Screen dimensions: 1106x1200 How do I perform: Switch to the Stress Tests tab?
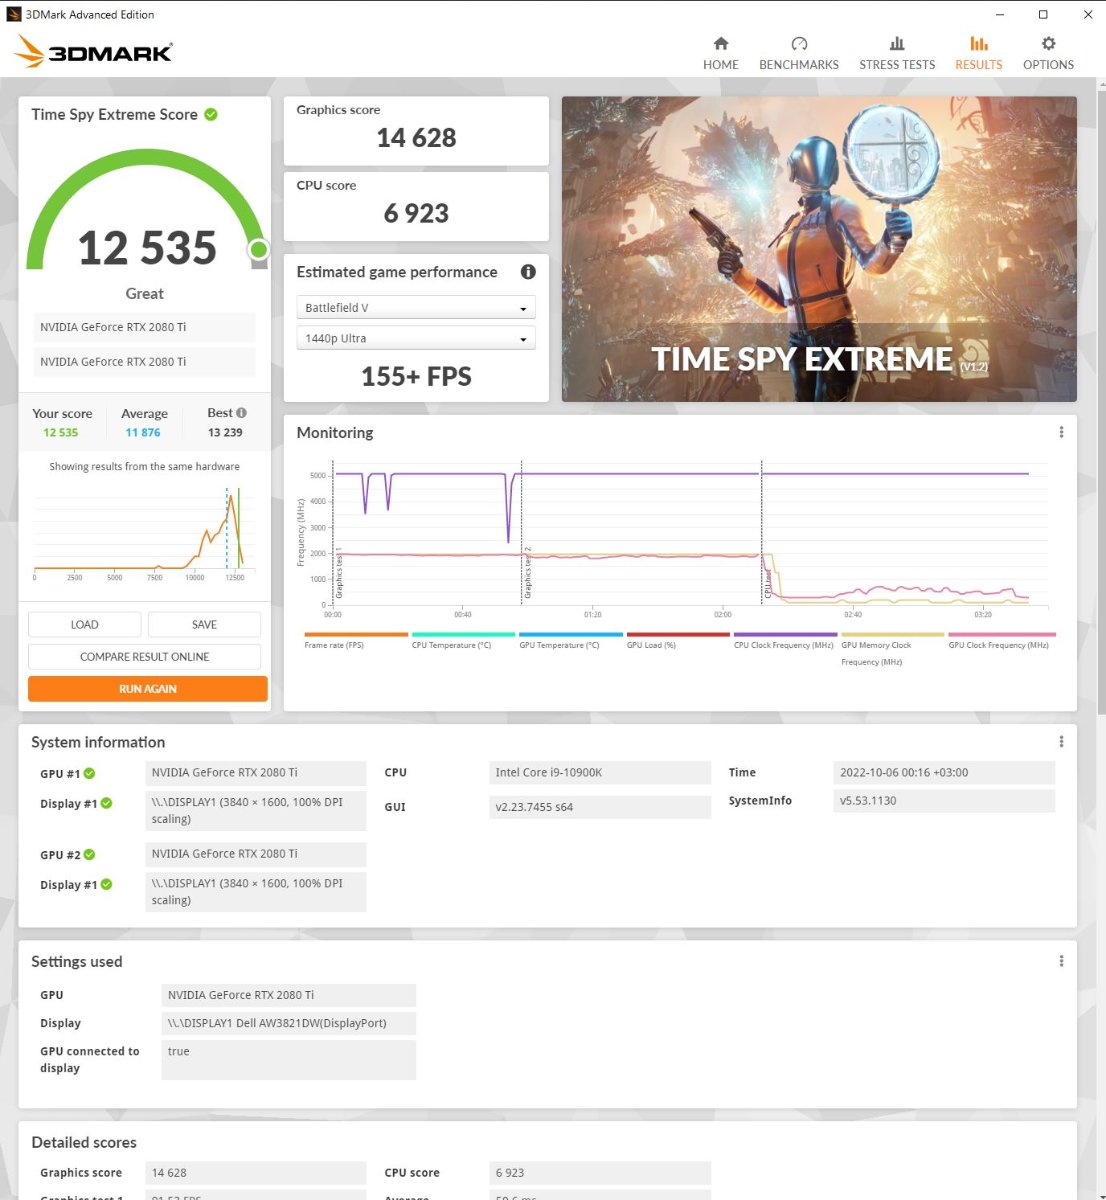click(897, 53)
